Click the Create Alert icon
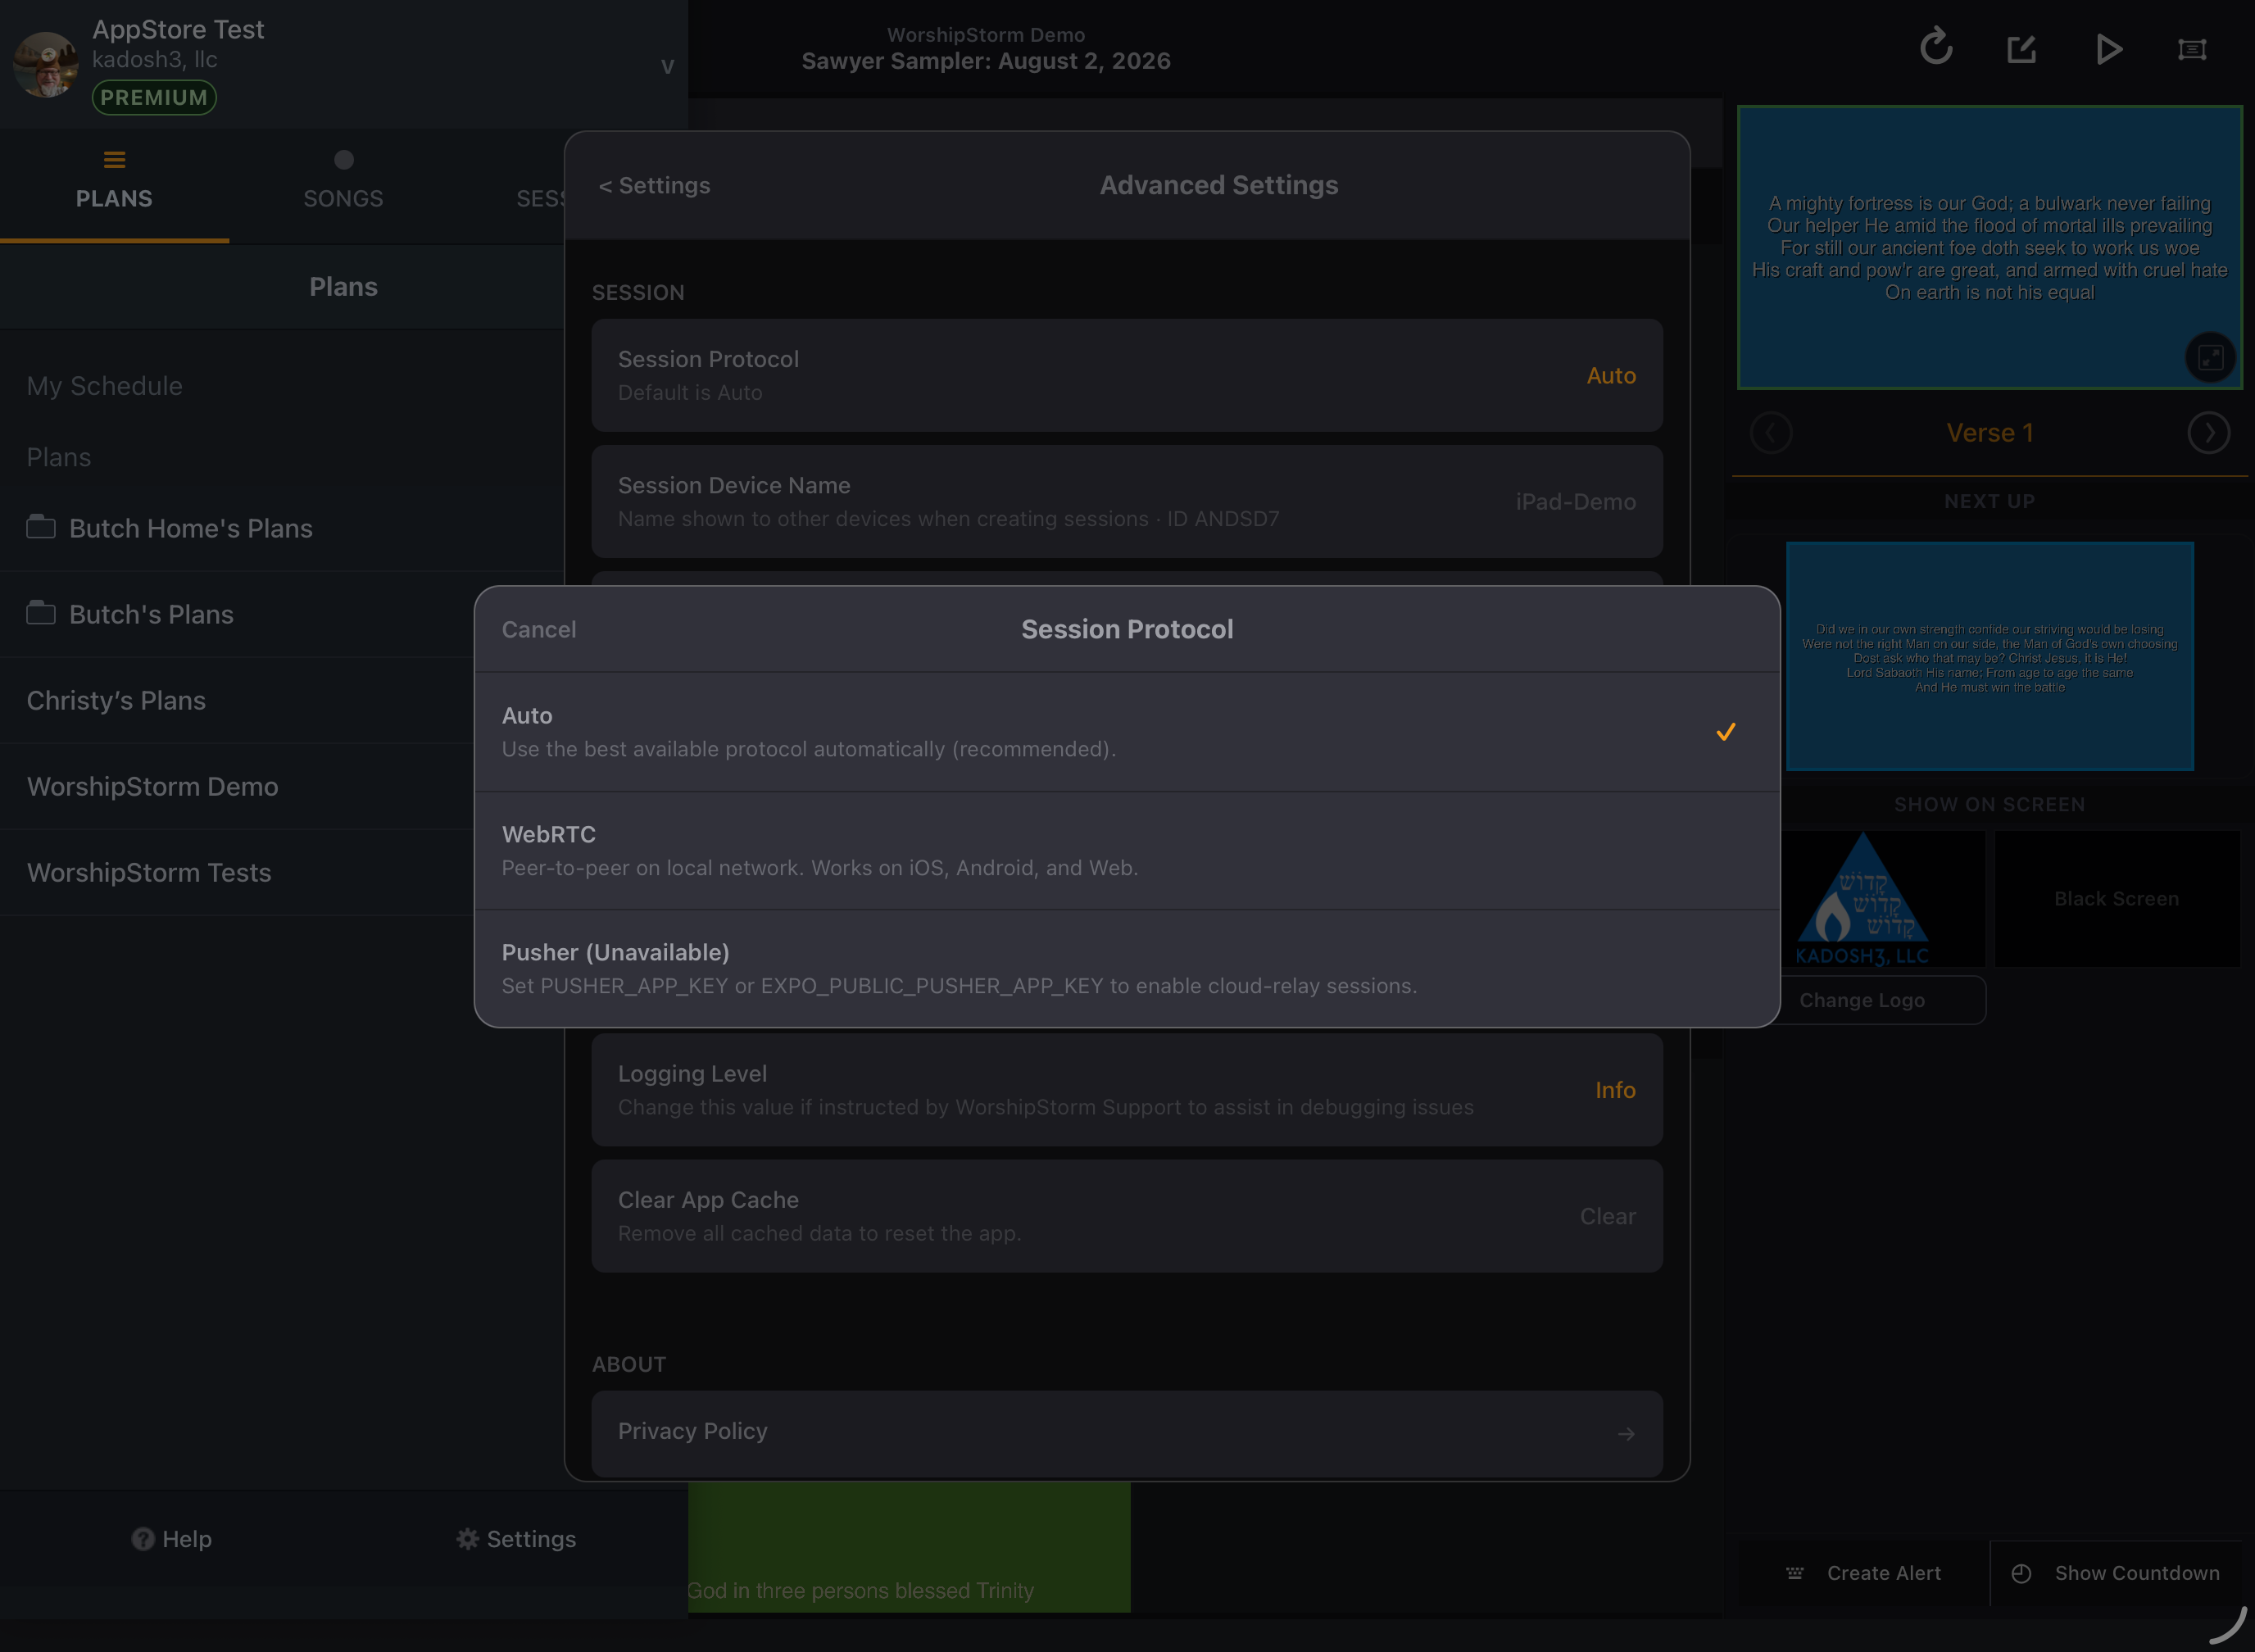 tap(1795, 1573)
